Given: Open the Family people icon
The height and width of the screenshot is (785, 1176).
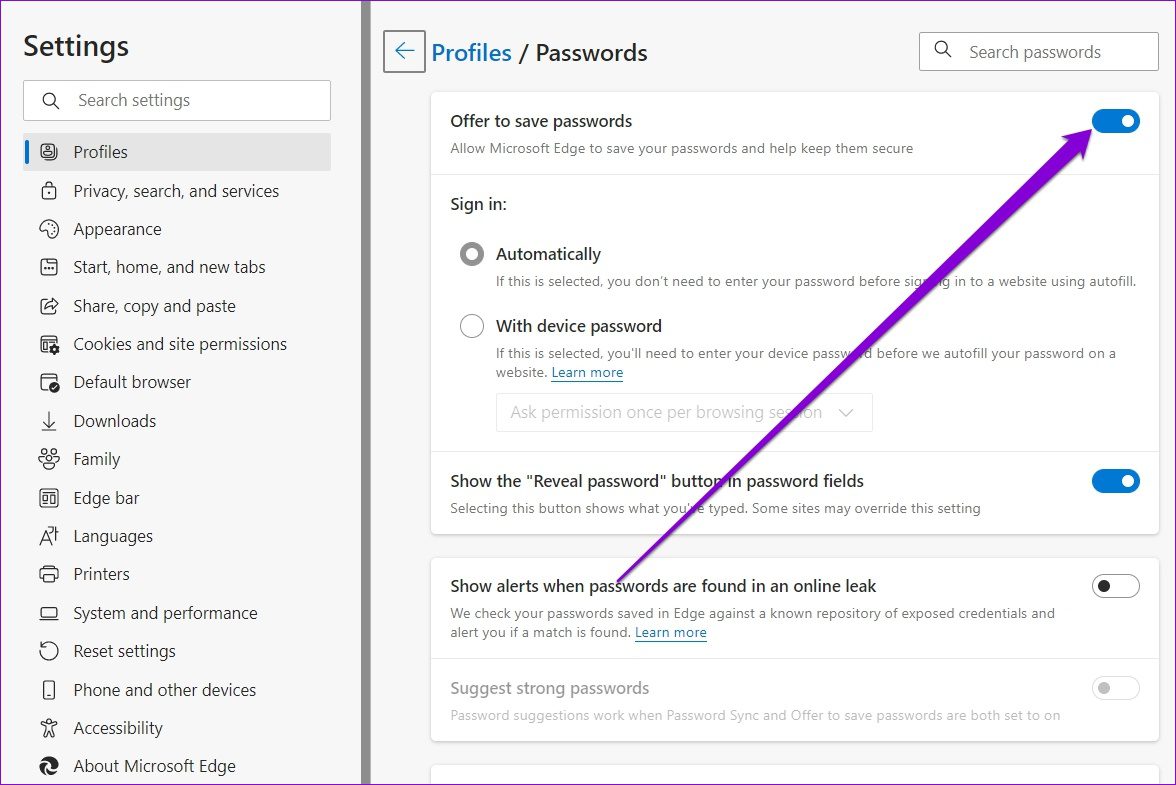Looking at the screenshot, I should click(49, 459).
